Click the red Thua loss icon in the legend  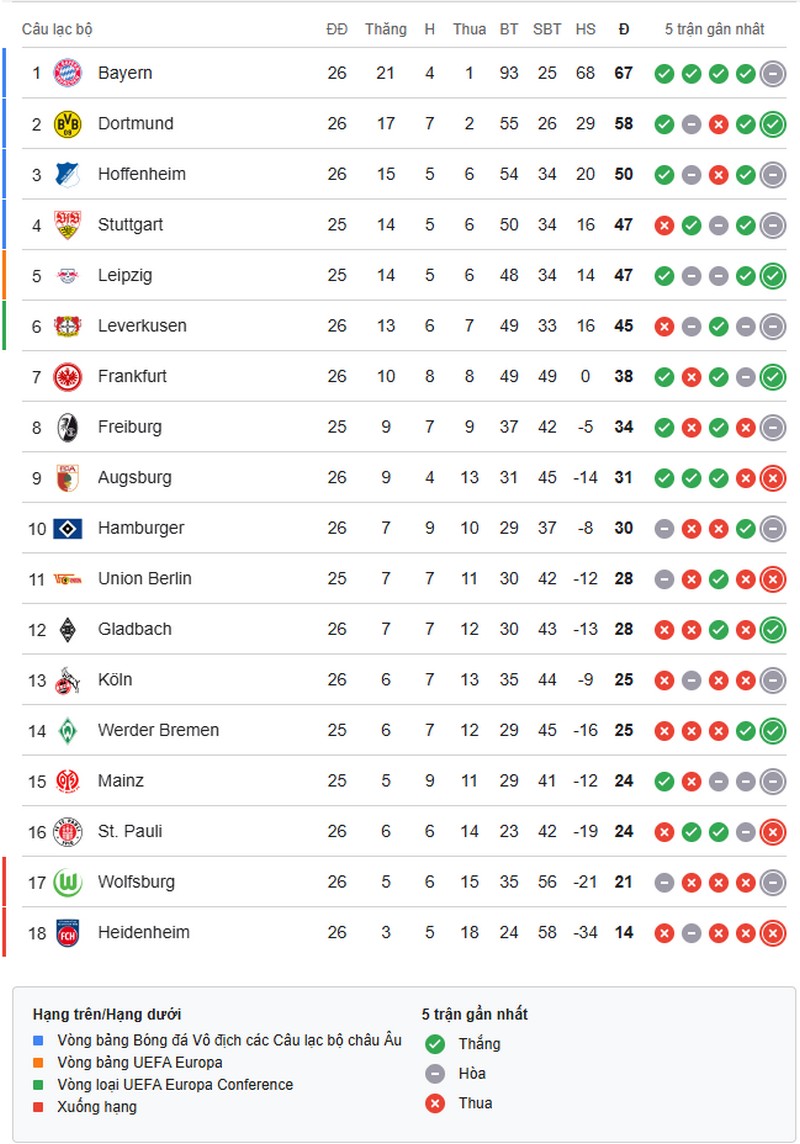[x=434, y=1103]
